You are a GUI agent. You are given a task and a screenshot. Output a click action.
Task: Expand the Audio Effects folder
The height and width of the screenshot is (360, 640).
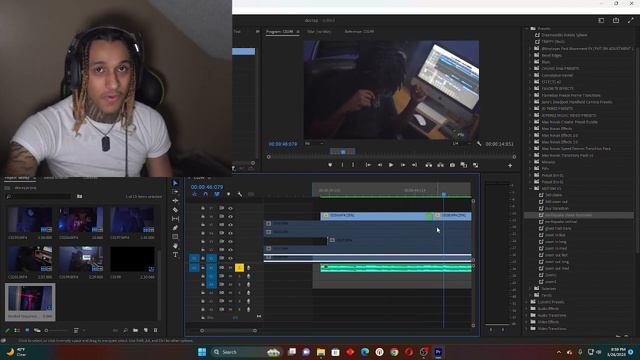[527, 309]
